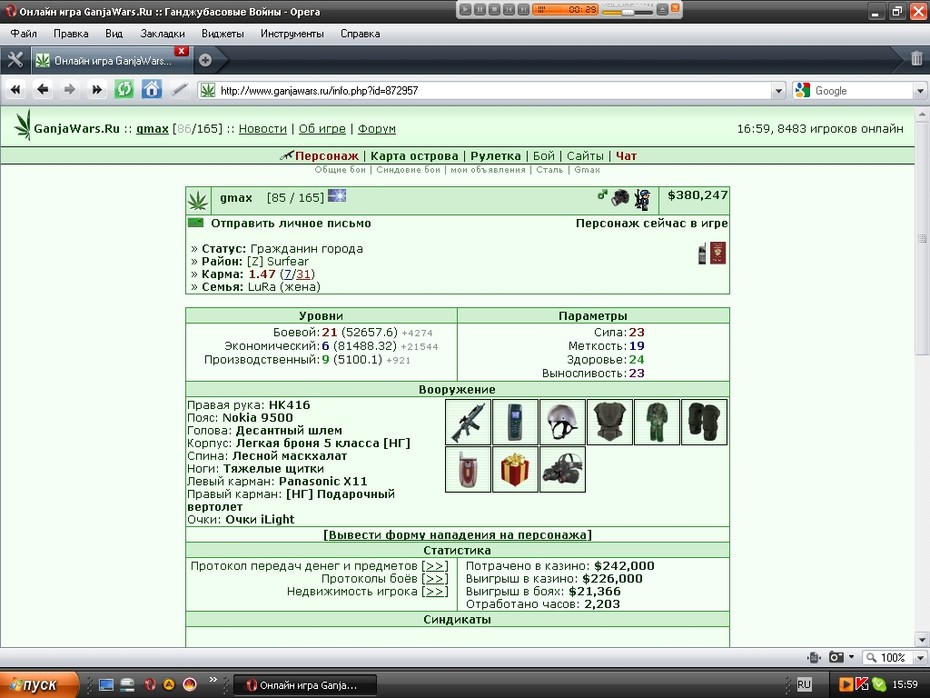Go to Карта острова
The width and height of the screenshot is (930, 698).
(415, 156)
